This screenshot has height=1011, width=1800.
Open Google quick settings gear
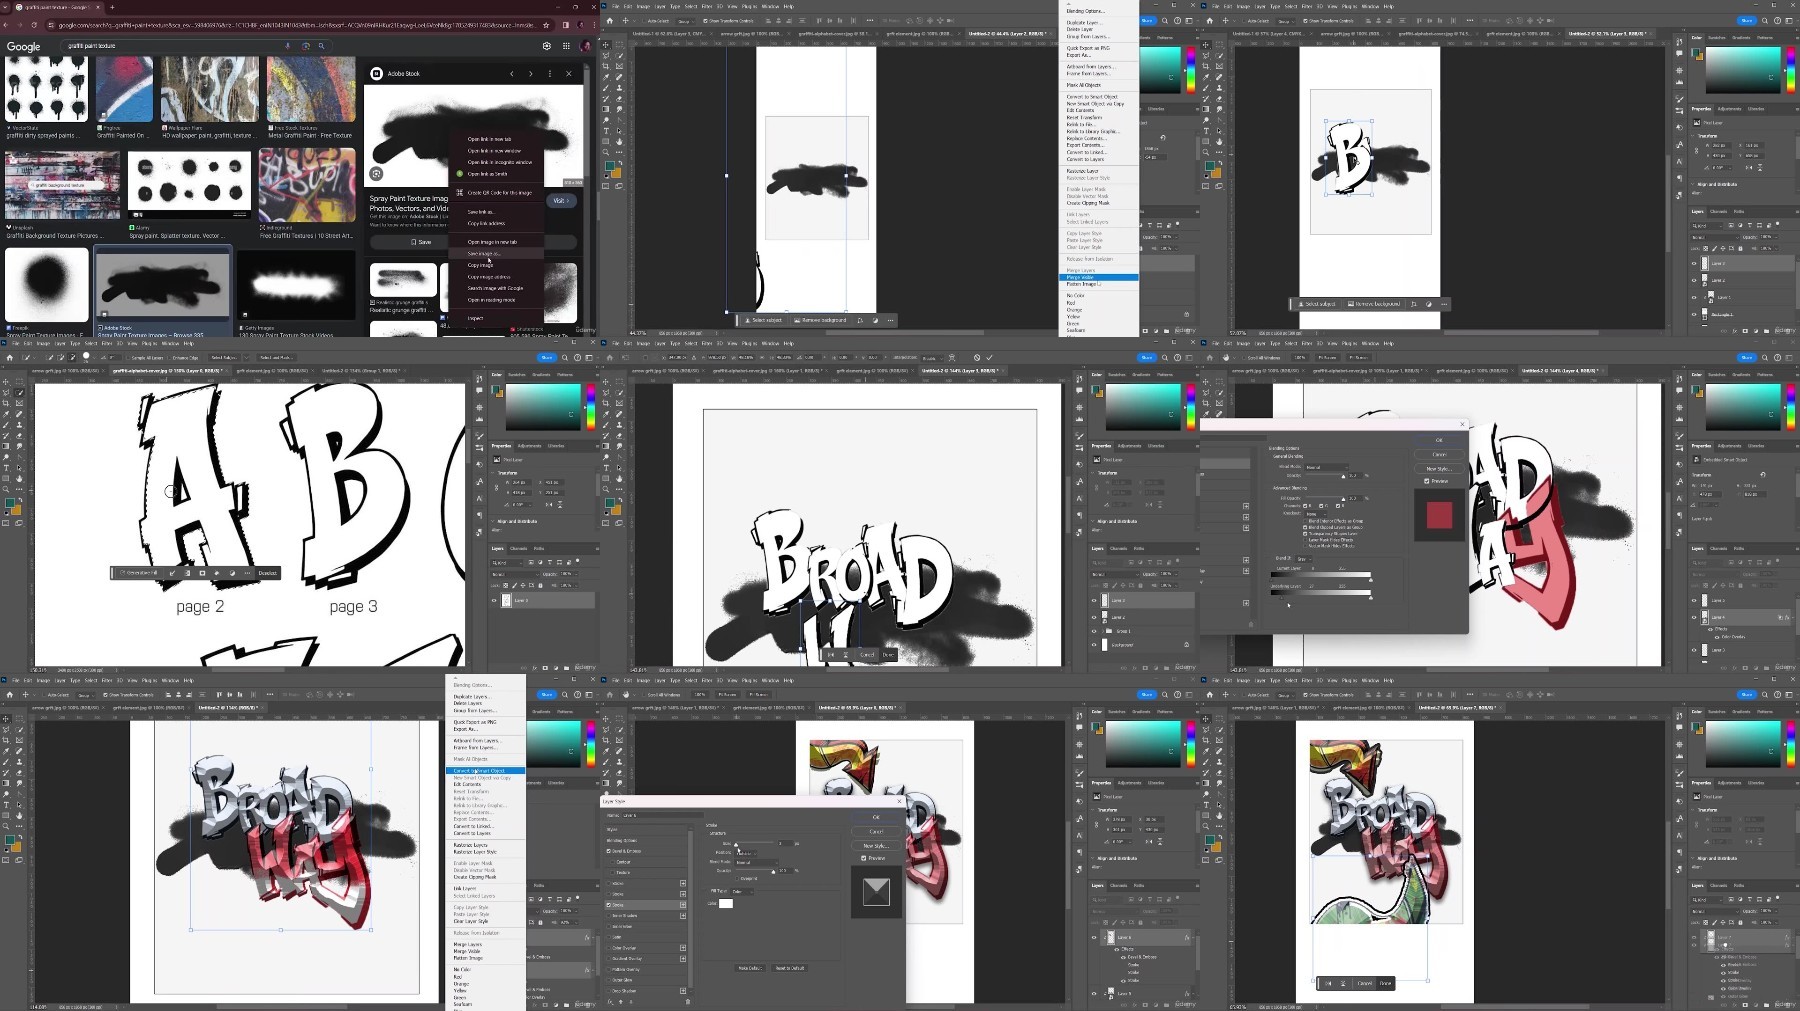546,46
